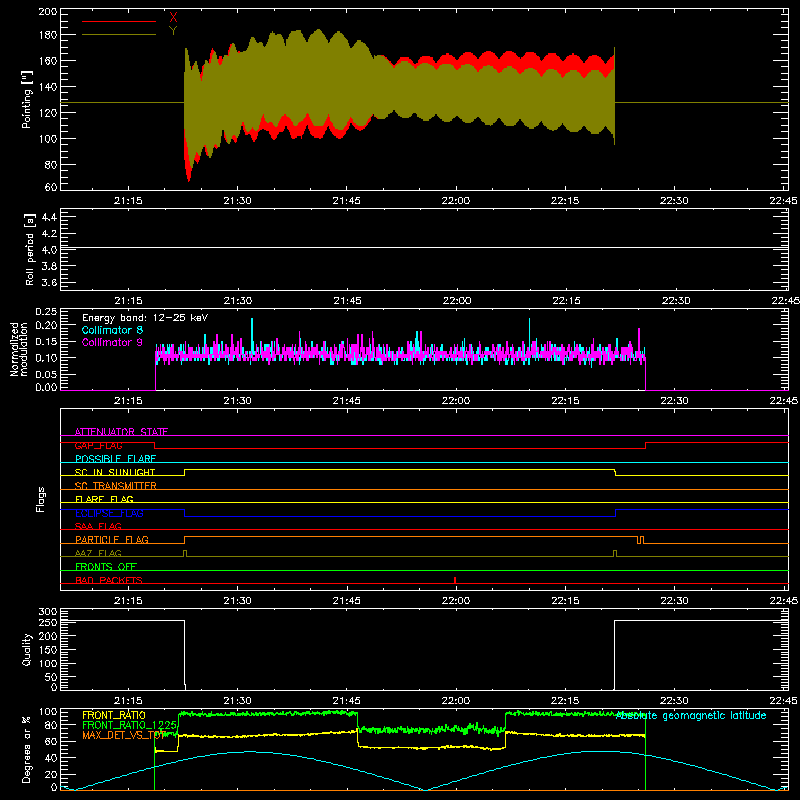Click the Normalized modulation axis title
Image resolution: width=800 pixels, height=800 pixels.
19,349
